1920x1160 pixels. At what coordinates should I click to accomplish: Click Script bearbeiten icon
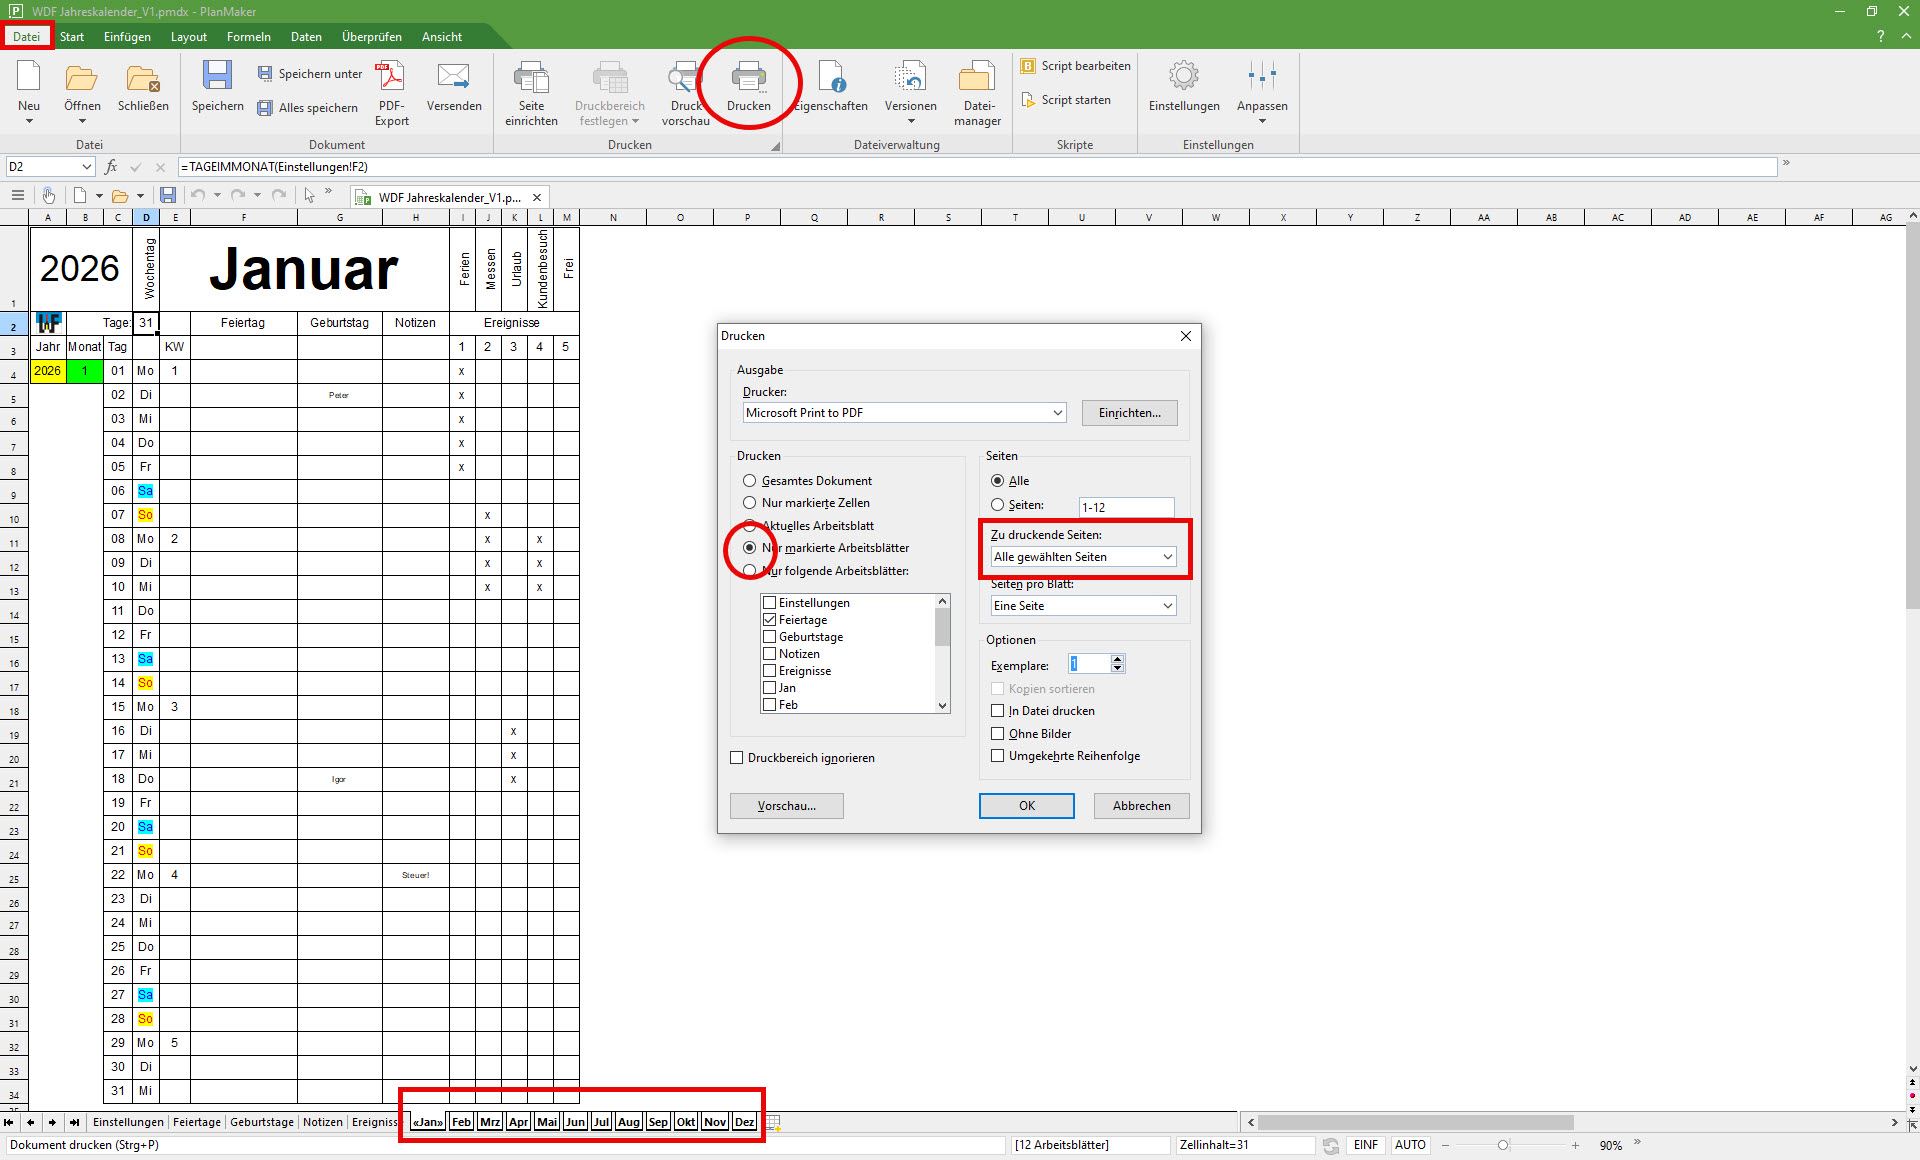point(1028,66)
